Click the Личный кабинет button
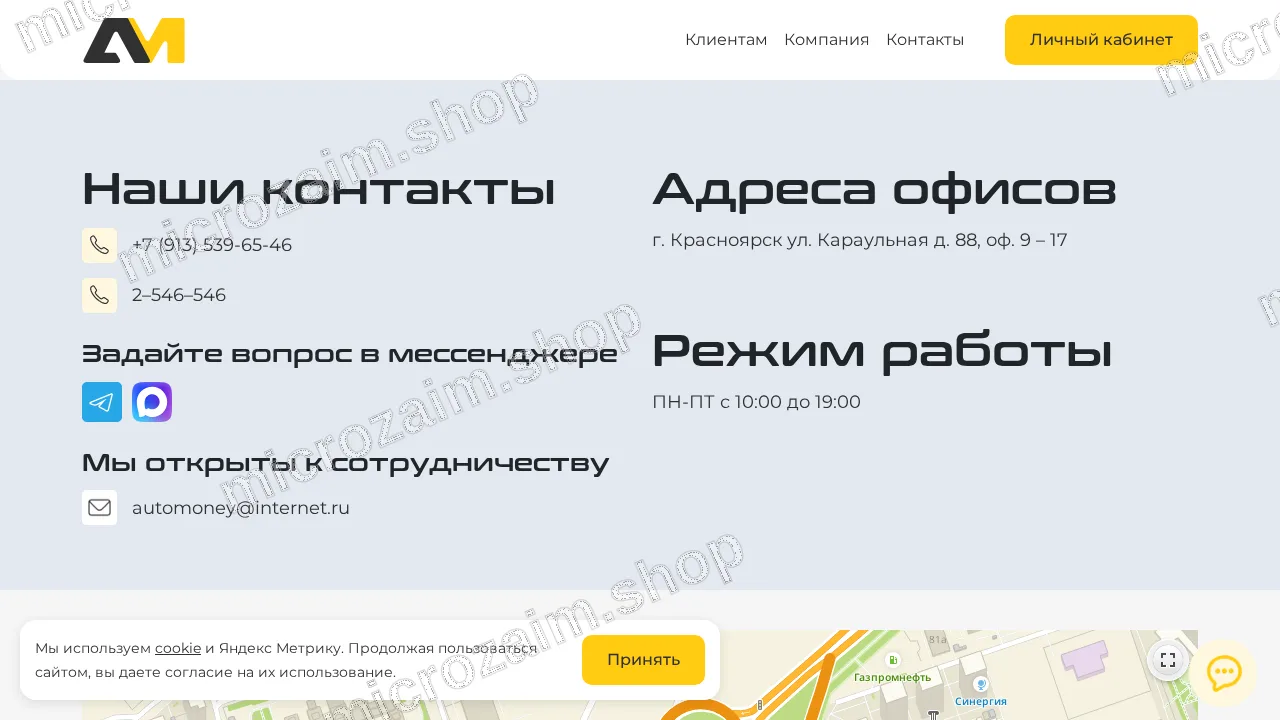 point(1101,40)
